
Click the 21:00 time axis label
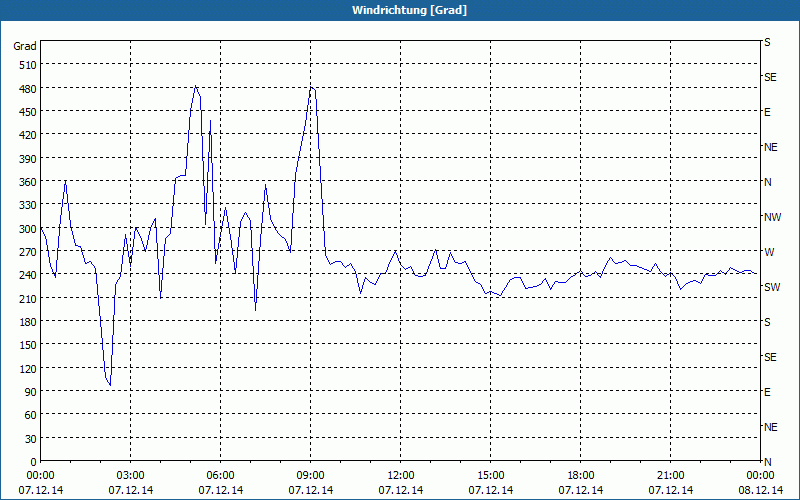670,476
